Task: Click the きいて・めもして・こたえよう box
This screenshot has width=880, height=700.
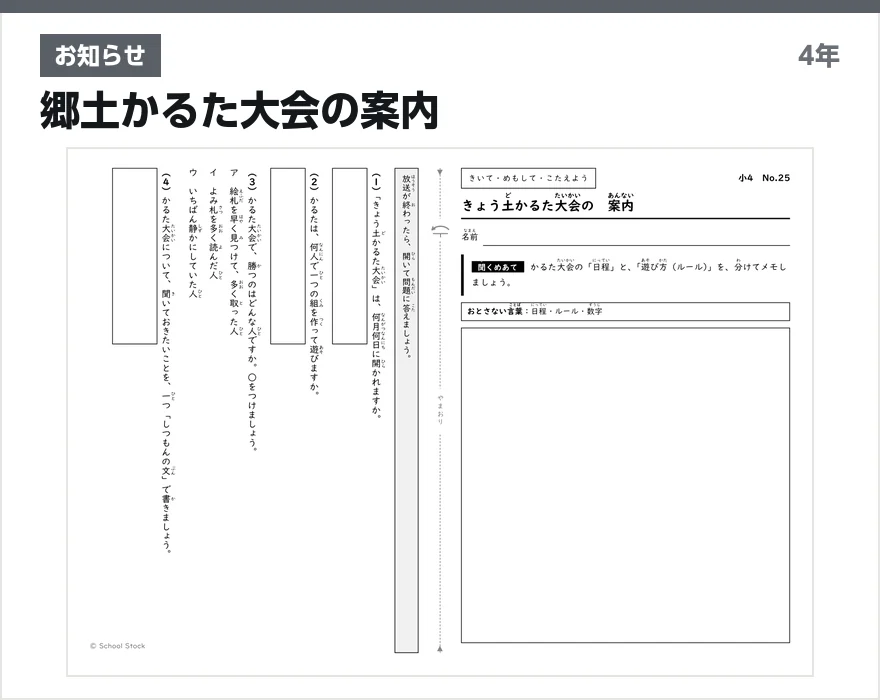Action: click(528, 178)
